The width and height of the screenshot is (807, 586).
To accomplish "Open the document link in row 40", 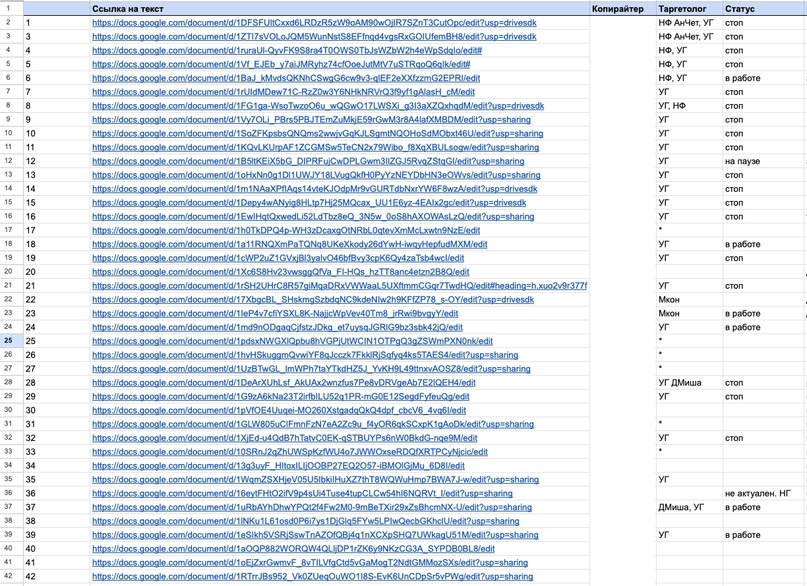I will pos(293,549).
